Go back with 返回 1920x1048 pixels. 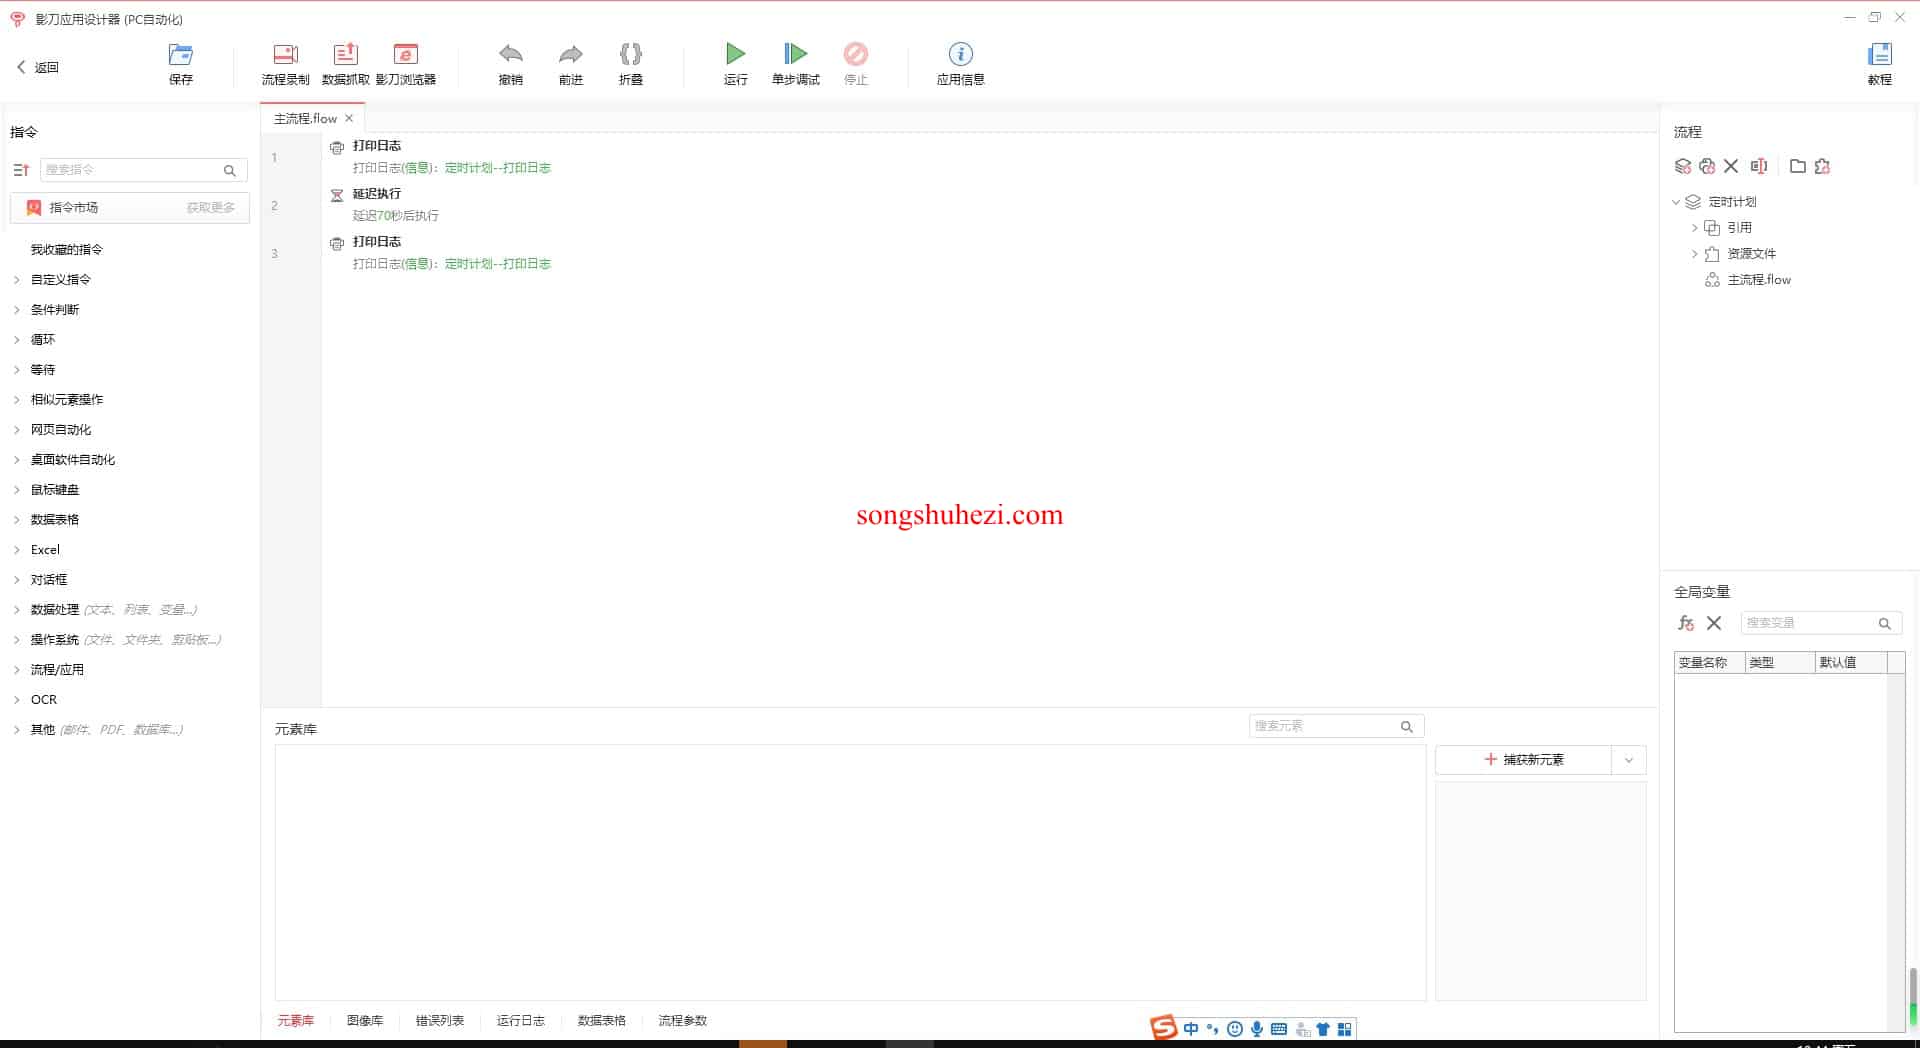(x=38, y=67)
